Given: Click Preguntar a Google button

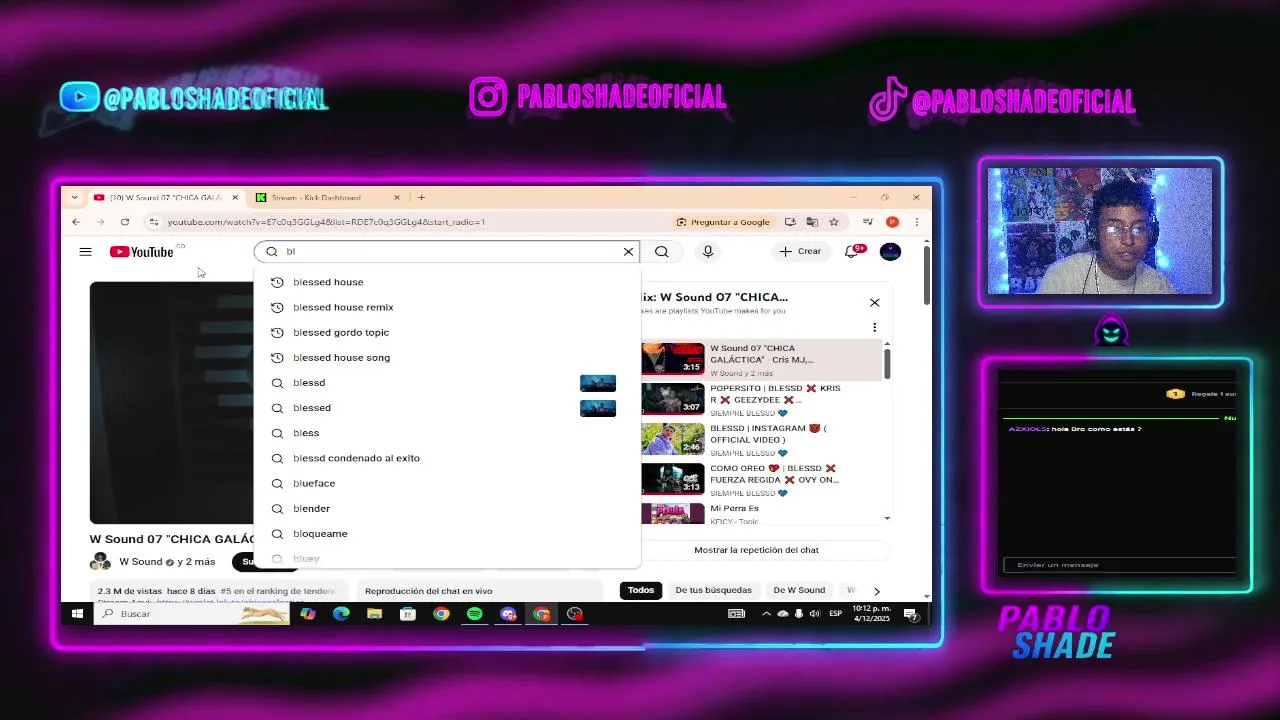Looking at the screenshot, I should tap(723, 222).
